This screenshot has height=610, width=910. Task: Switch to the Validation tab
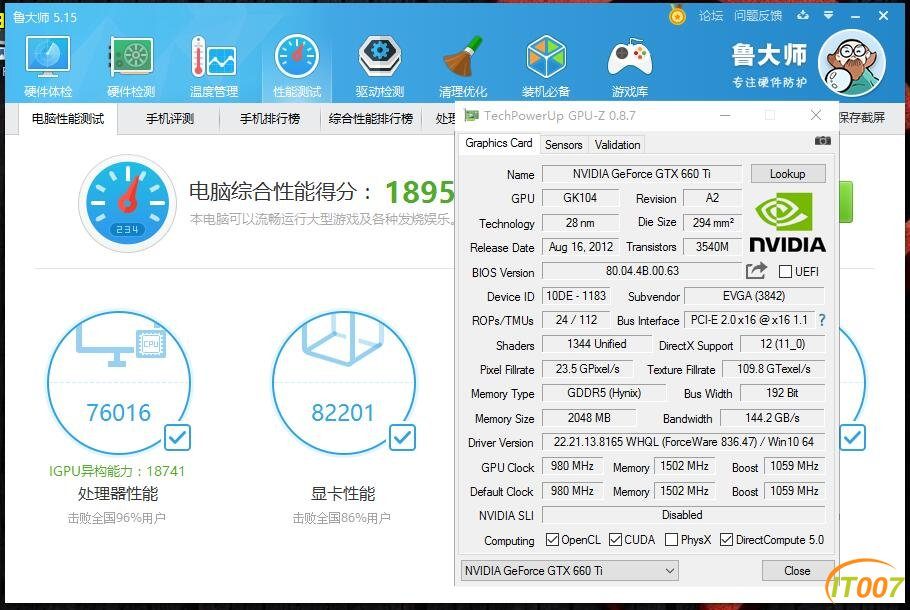pyautogui.click(x=618, y=145)
